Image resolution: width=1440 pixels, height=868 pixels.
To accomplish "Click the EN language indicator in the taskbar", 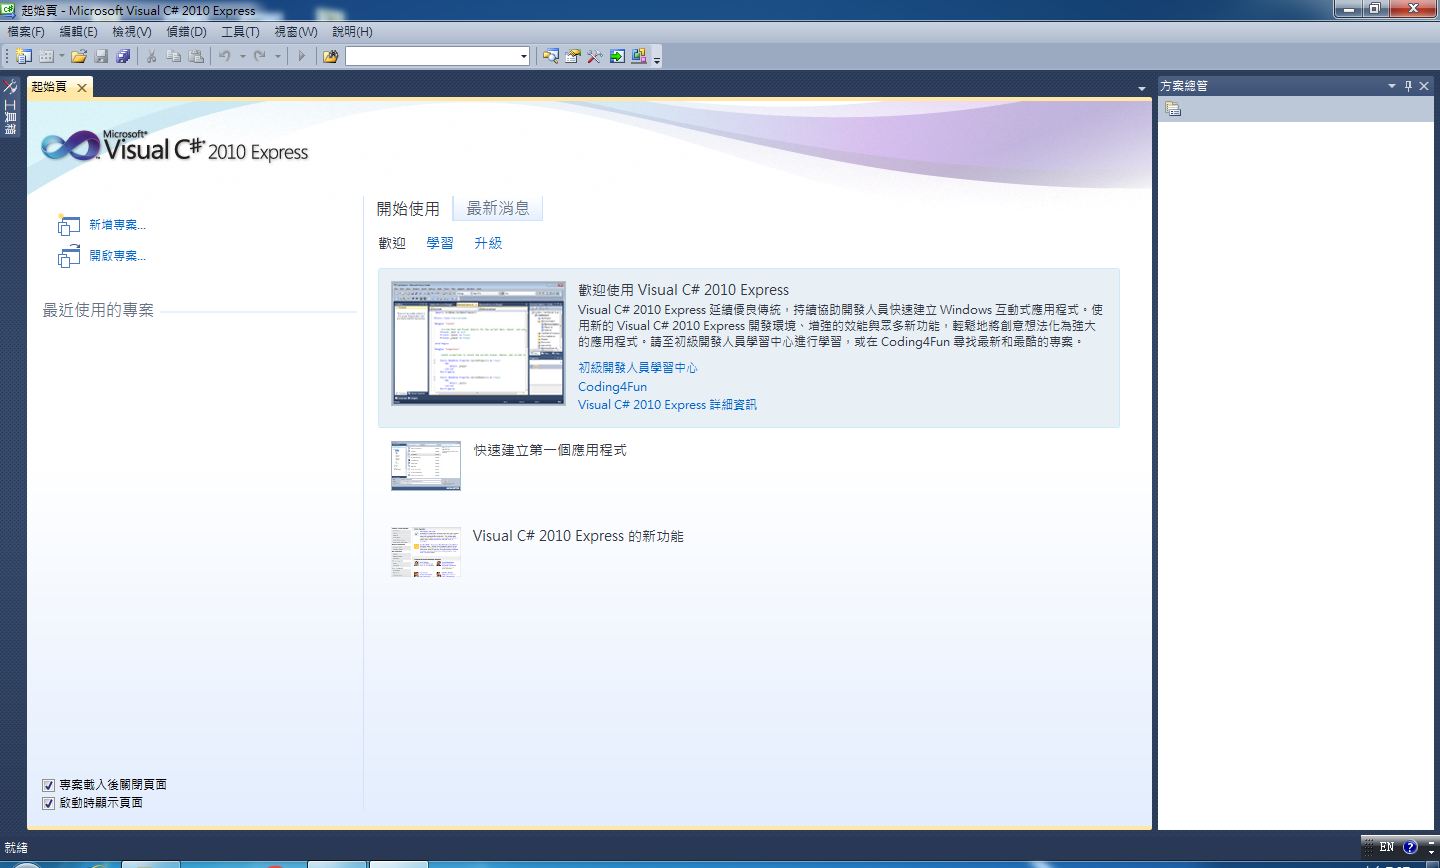I will click(1385, 847).
